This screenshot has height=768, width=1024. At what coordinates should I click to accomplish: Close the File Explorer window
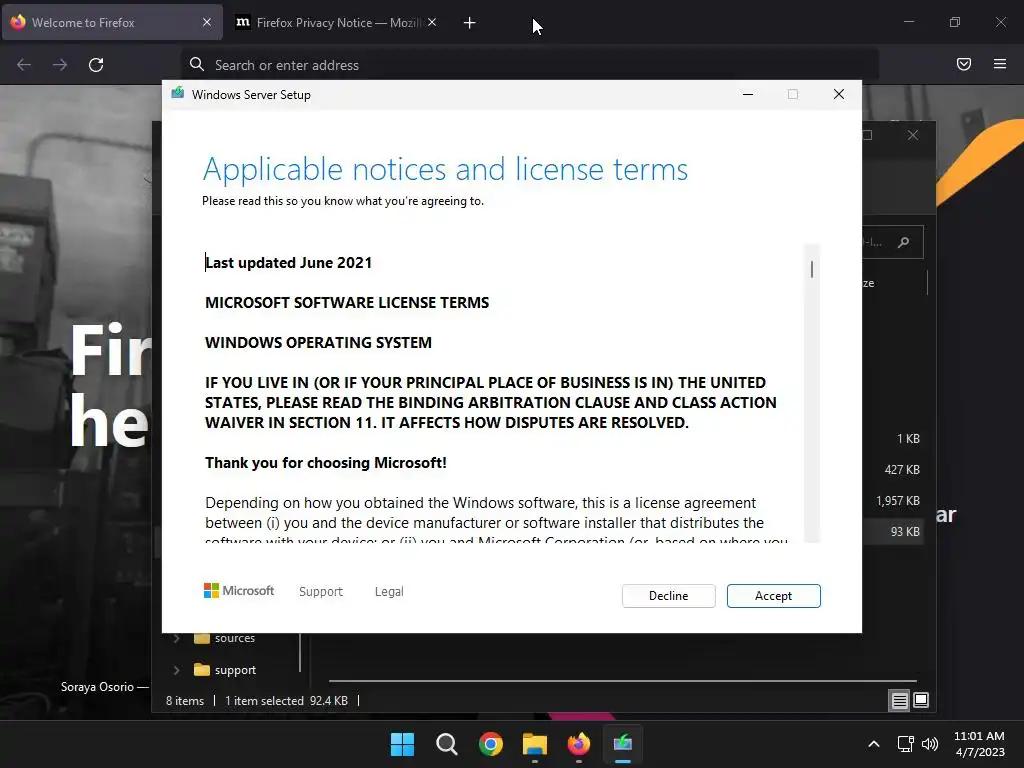(x=913, y=135)
